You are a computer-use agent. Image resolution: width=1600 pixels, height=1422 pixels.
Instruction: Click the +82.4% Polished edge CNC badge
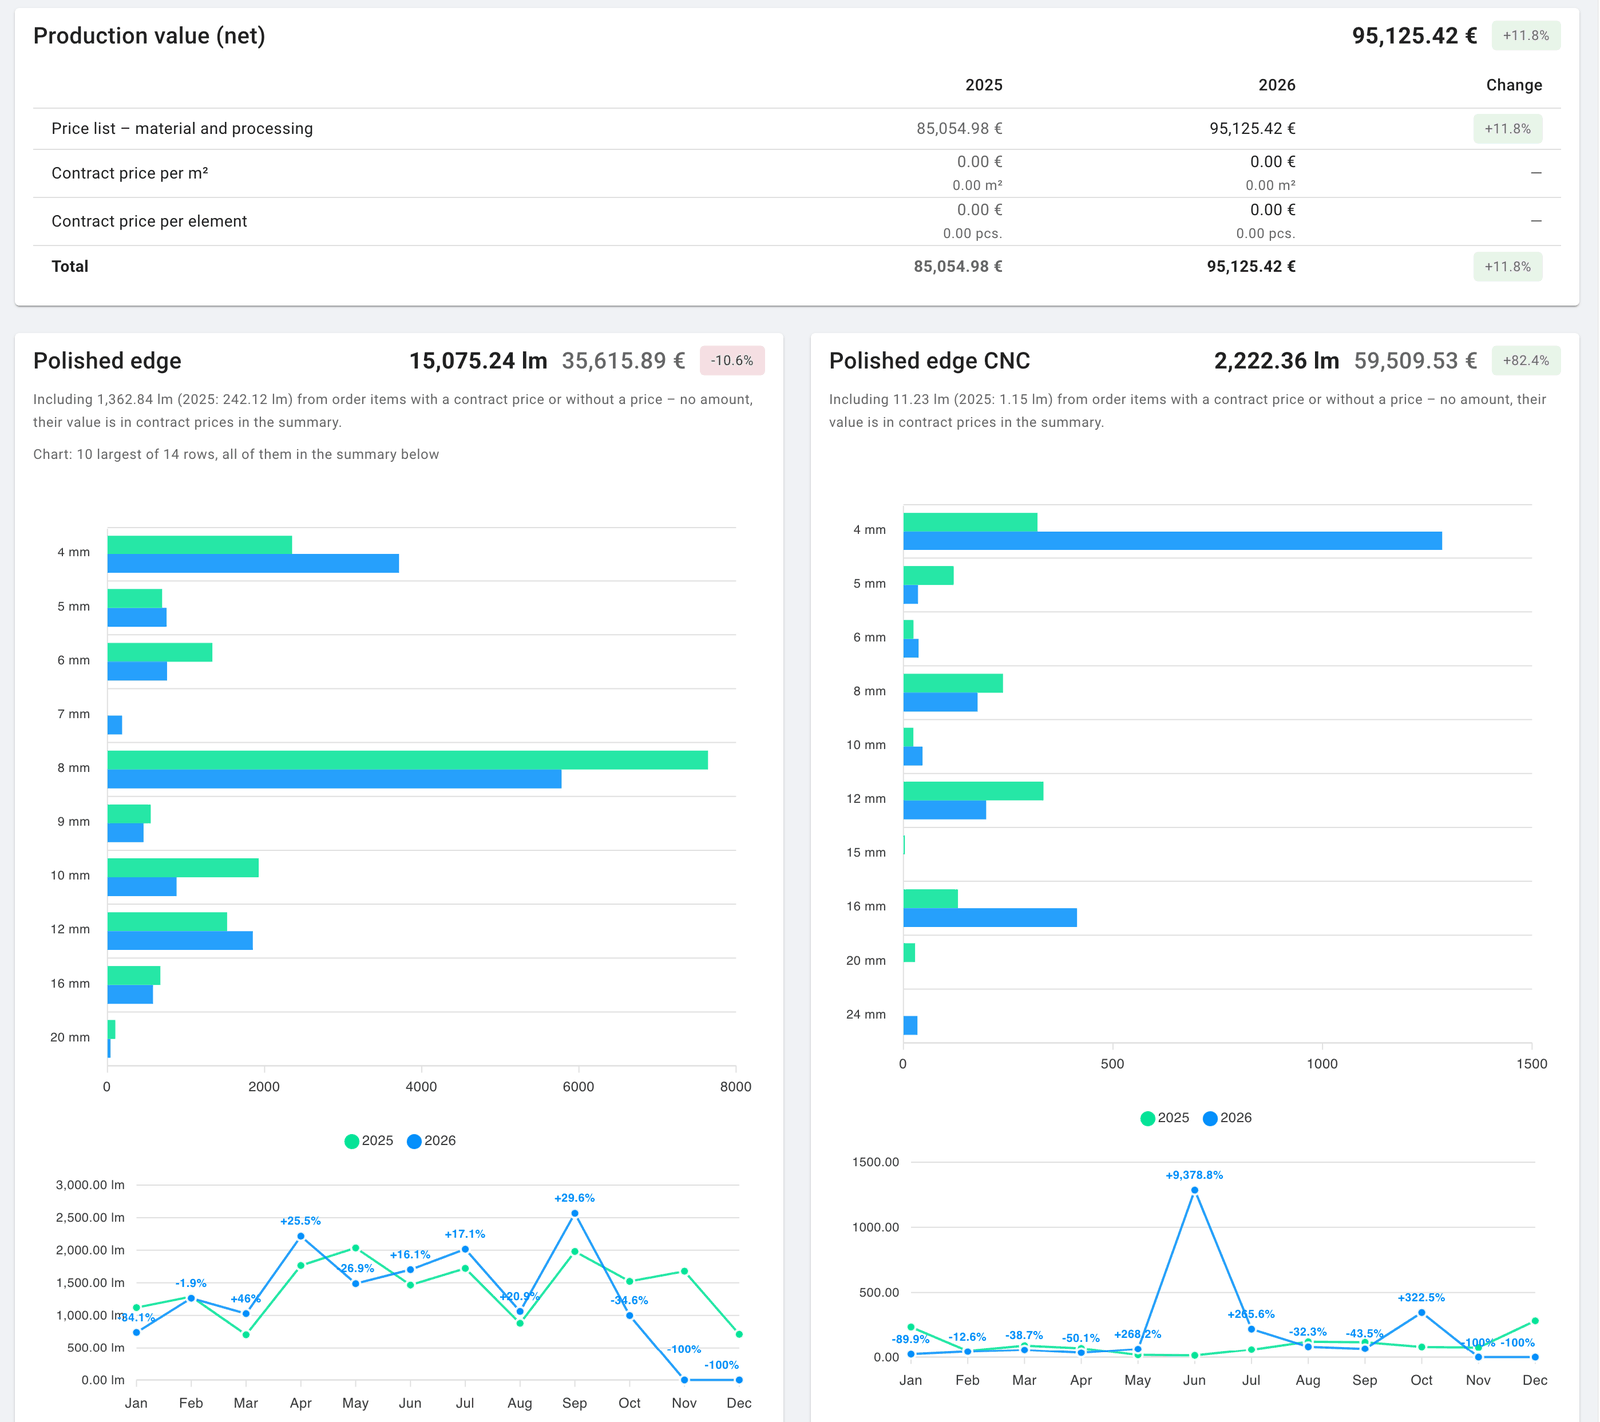1526,361
